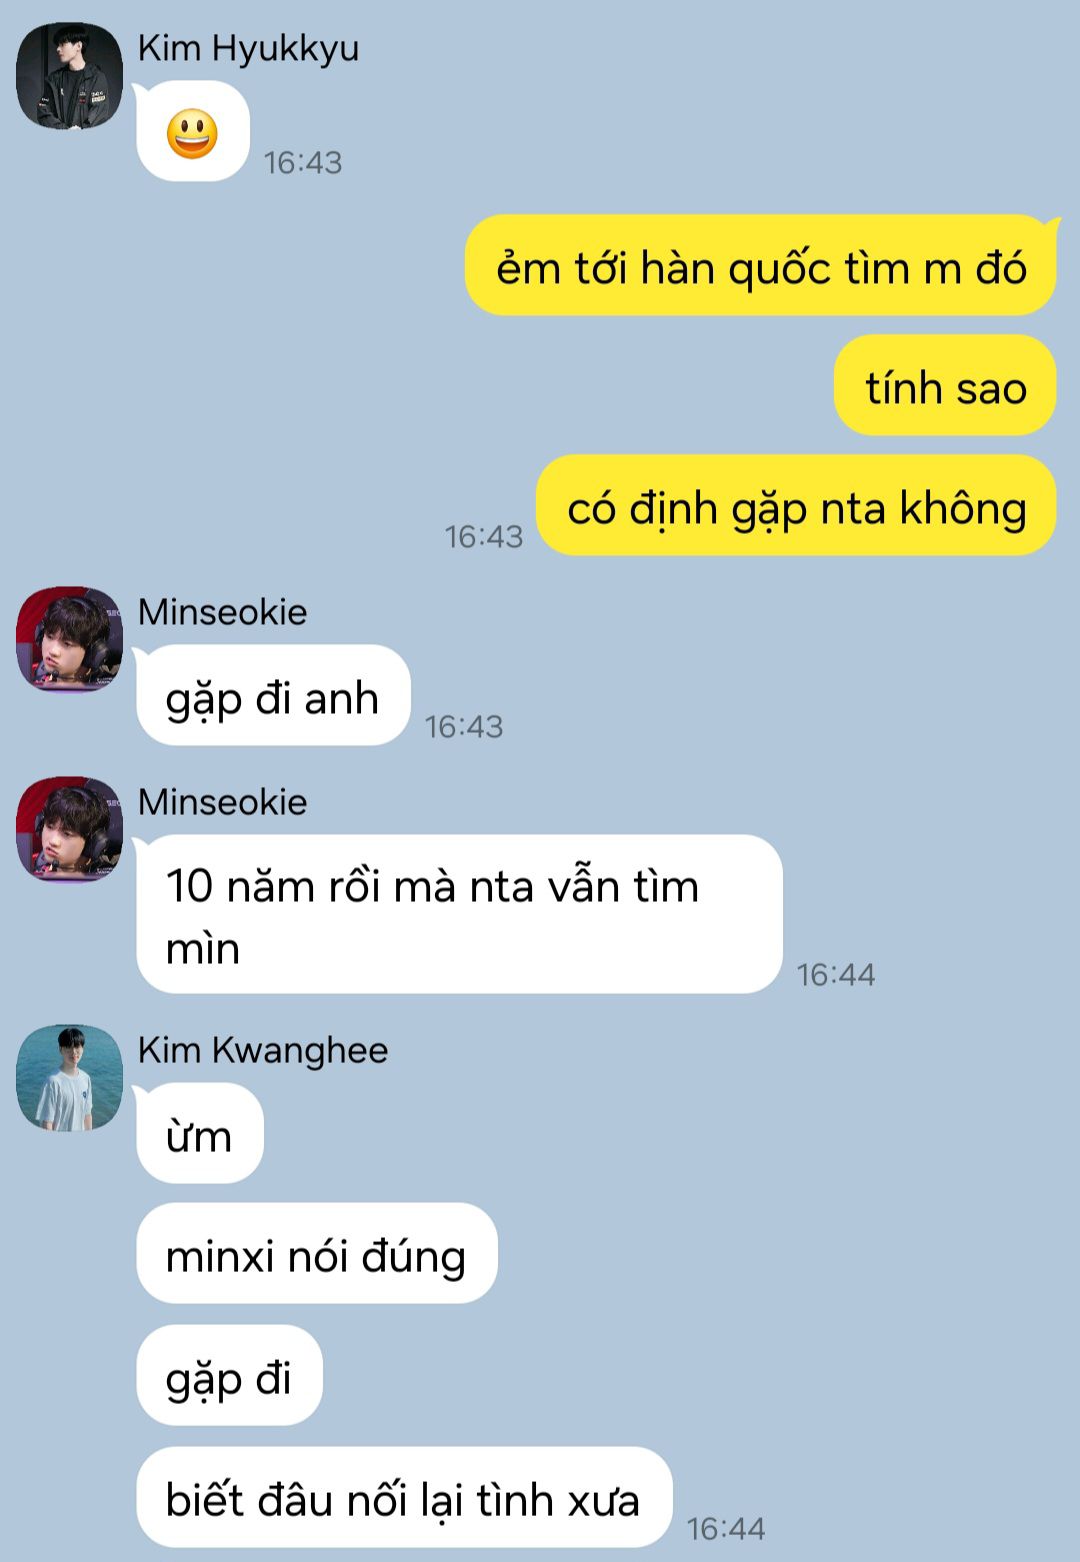Tap the 'ừm' message bubble
The image size is (1080, 1562).
pyautogui.click(x=200, y=1134)
